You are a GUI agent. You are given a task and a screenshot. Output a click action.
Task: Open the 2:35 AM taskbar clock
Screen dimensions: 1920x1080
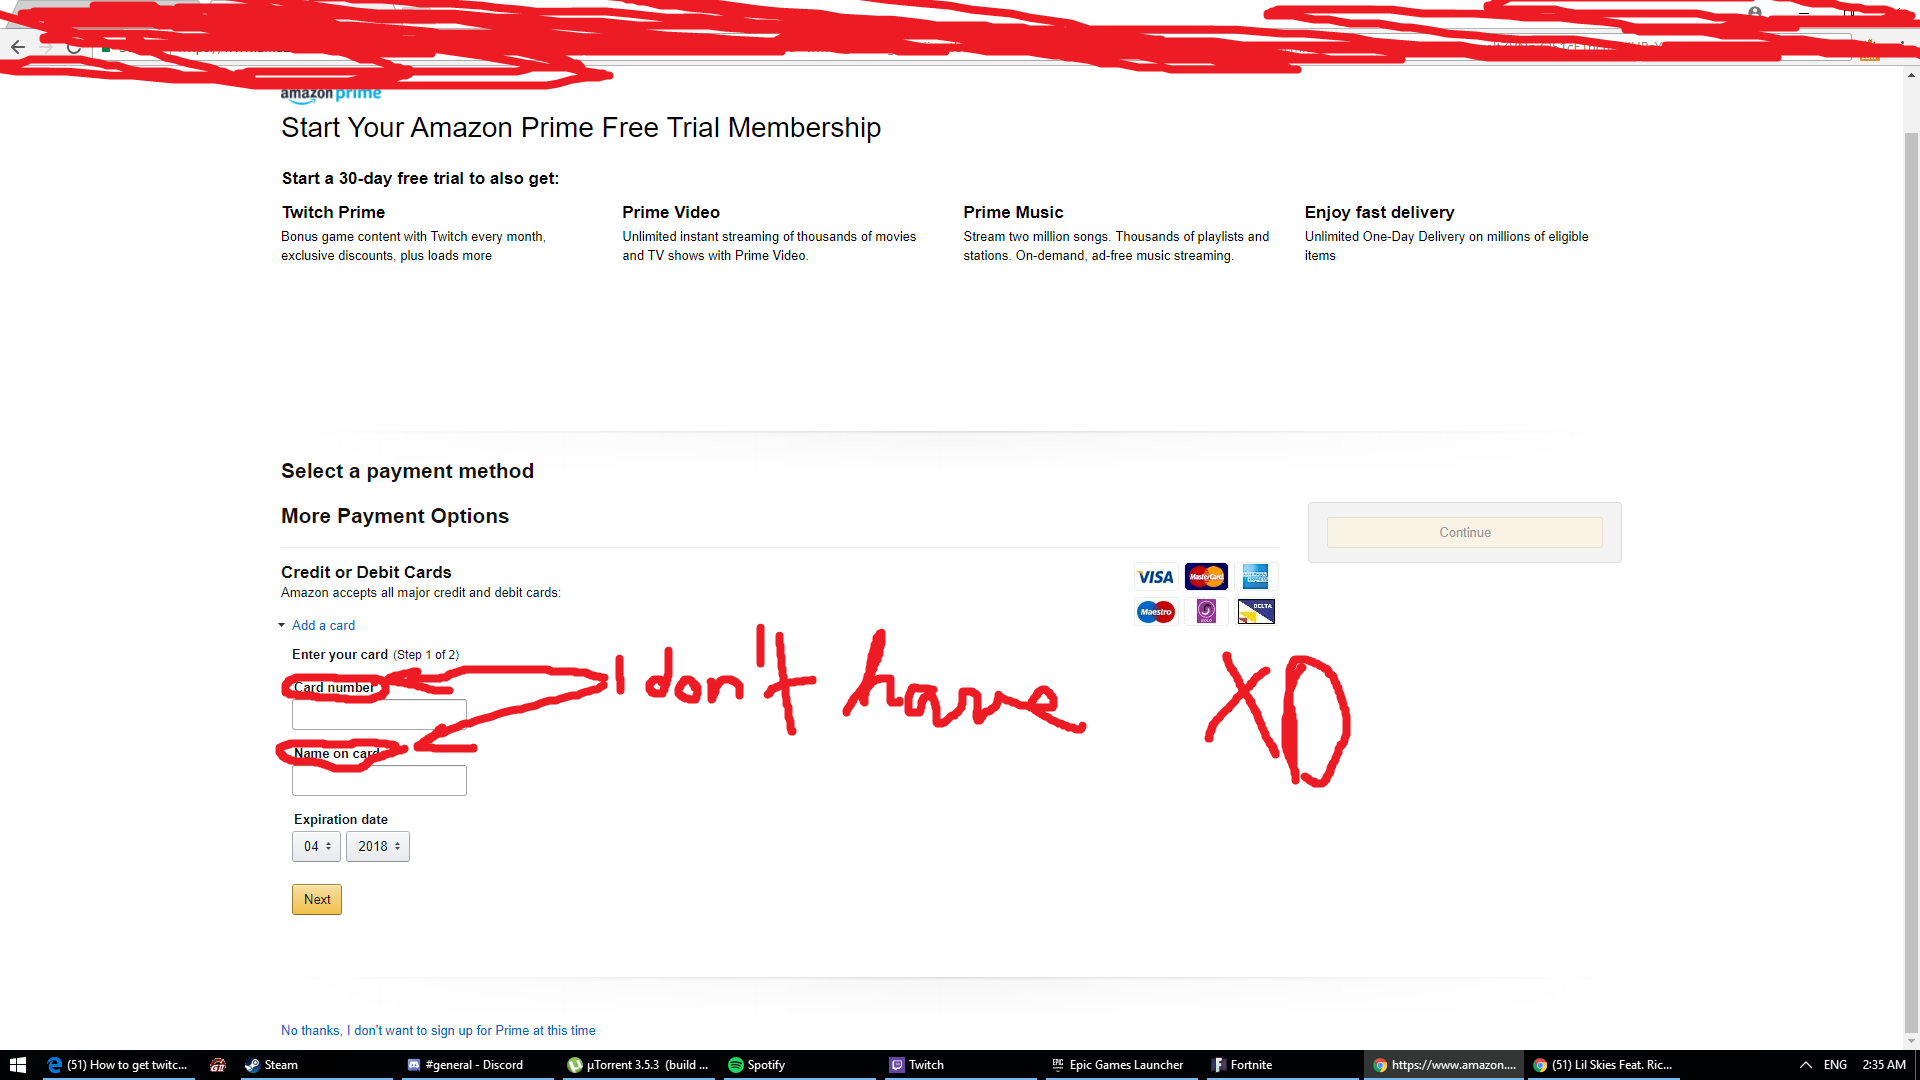(x=1884, y=1065)
